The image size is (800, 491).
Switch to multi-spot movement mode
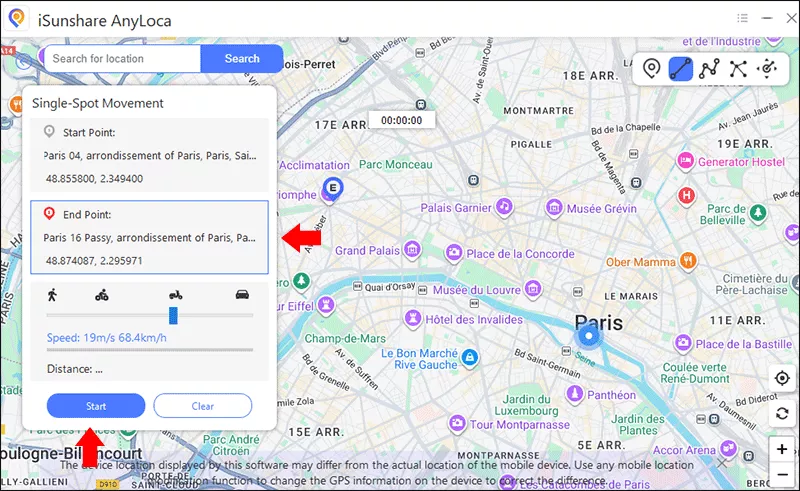point(709,68)
